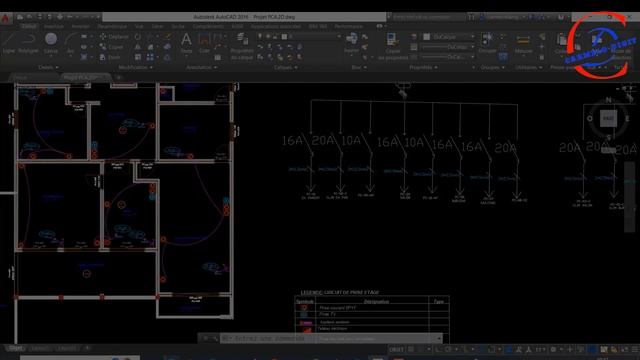Viewport: 640px width, 360px height.
Task: Click the Grouper tool
Action: tap(487, 43)
